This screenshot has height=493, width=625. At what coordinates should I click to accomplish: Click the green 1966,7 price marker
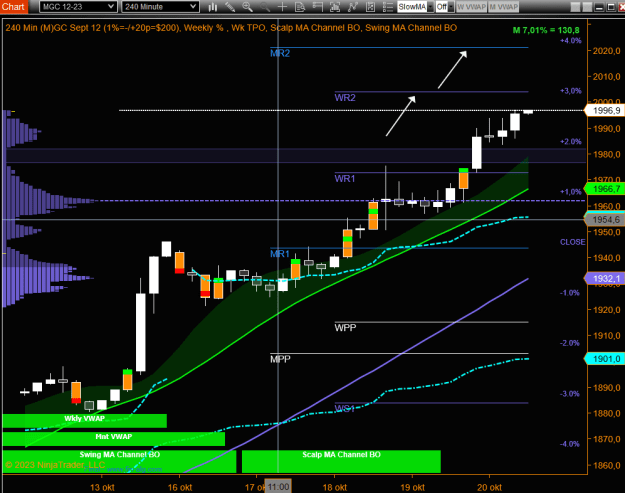click(x=605, y=189)
